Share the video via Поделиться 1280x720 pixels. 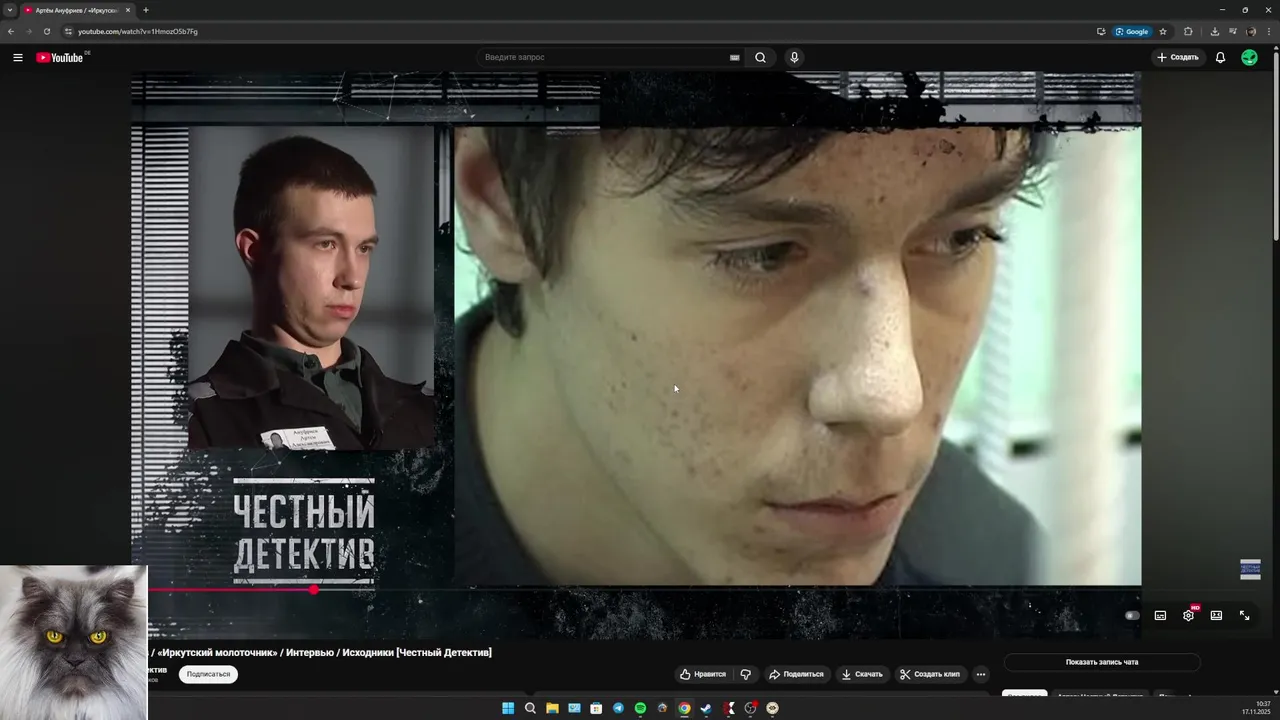[x=796, y=674]
